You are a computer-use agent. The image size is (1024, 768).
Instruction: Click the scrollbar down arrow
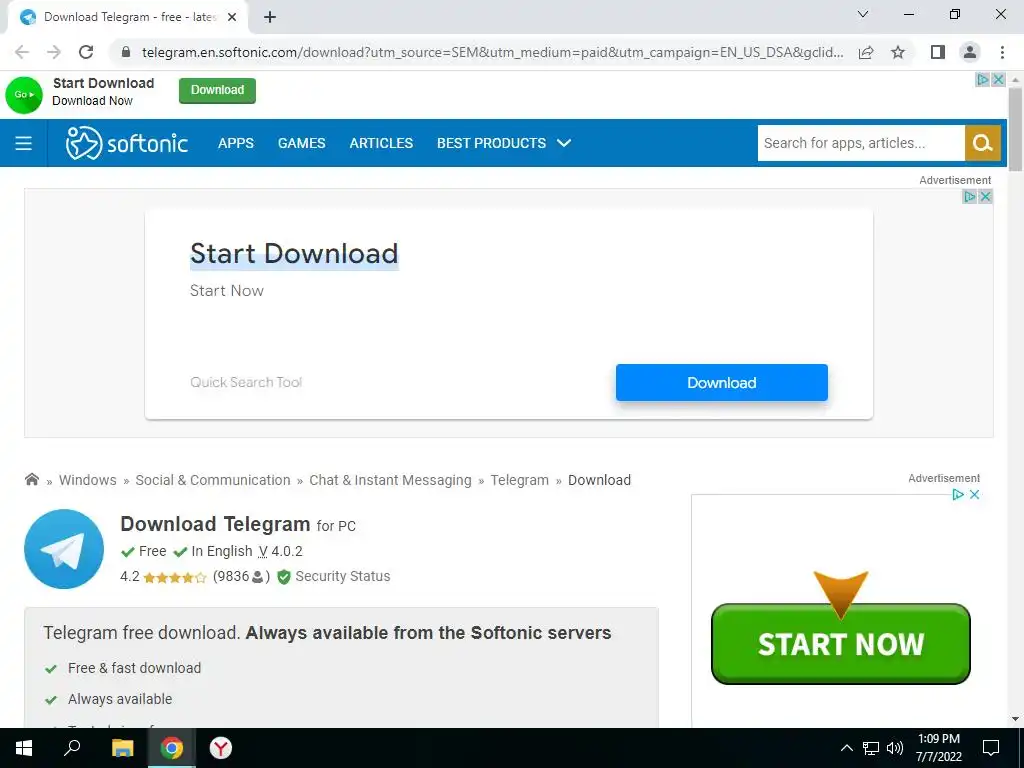(1015, 719)
